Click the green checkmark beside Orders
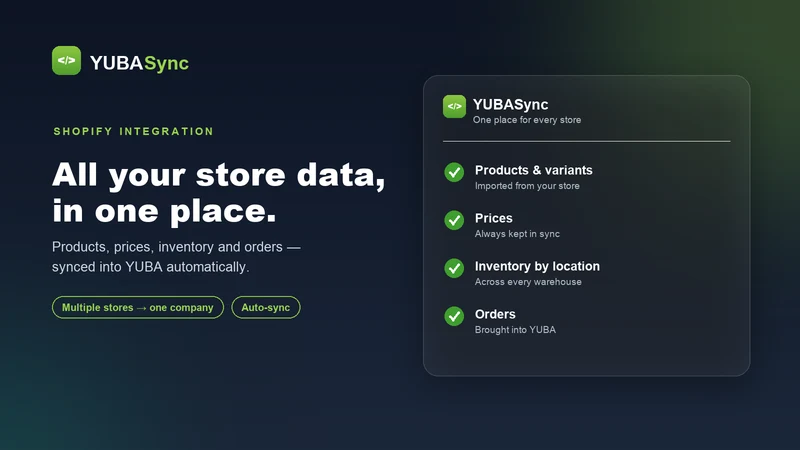Viewport: 800px width, 450px height. pos(454,316)
